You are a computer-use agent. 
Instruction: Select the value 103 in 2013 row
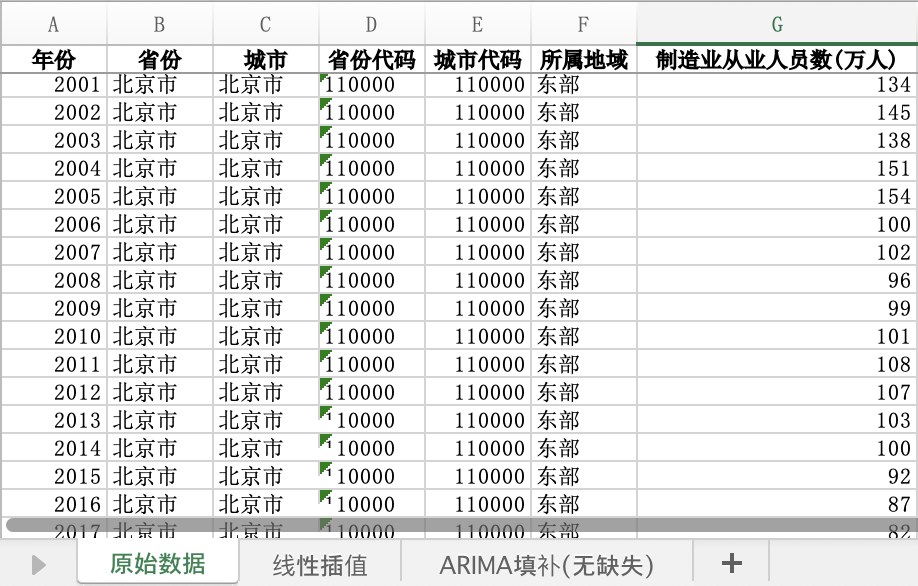(x=777, y=420)
